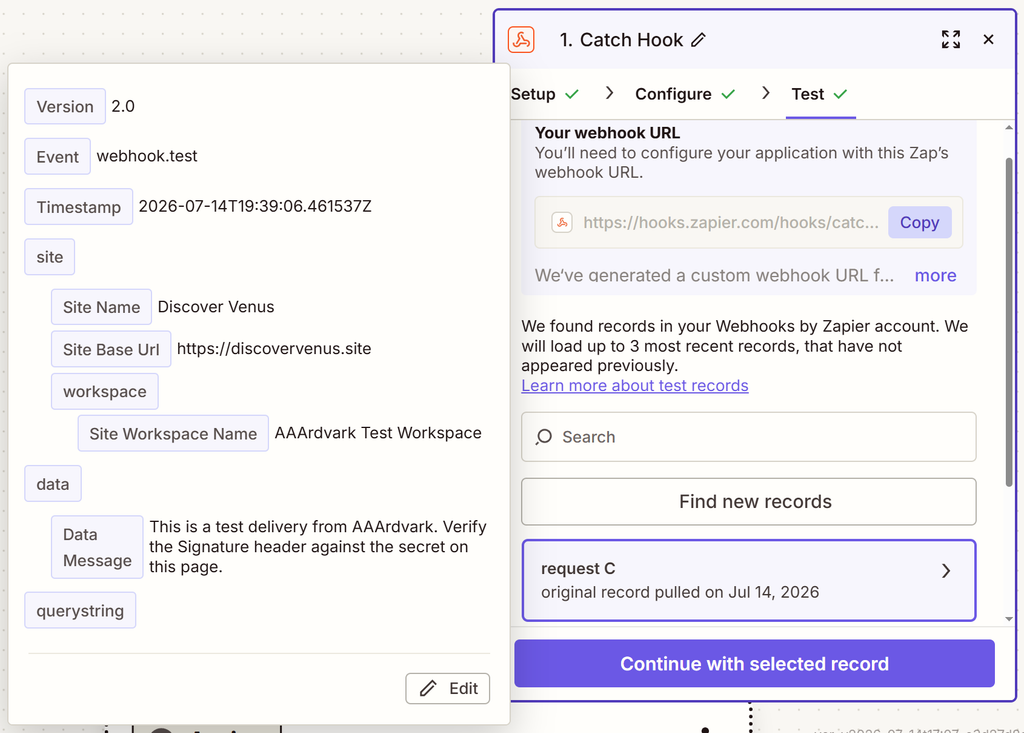Focus the Search records field
The image size is (1024, 733).
click(x=748, y=437)
